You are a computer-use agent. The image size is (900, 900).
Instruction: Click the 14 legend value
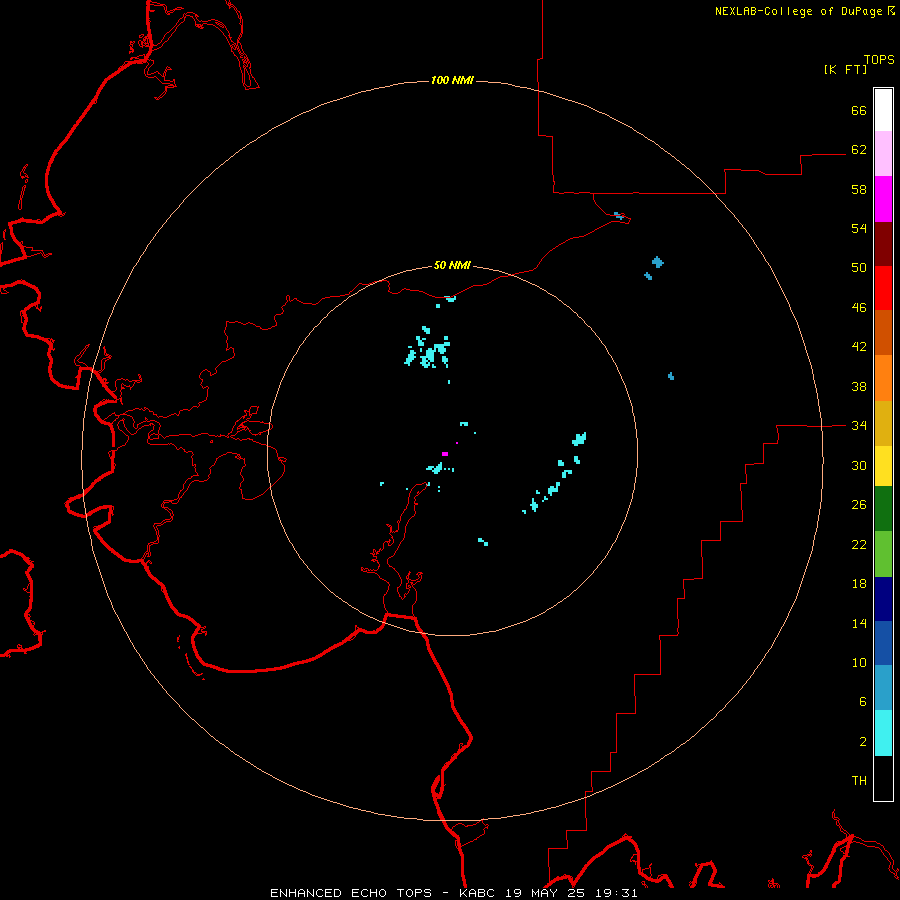coord(859,623)
